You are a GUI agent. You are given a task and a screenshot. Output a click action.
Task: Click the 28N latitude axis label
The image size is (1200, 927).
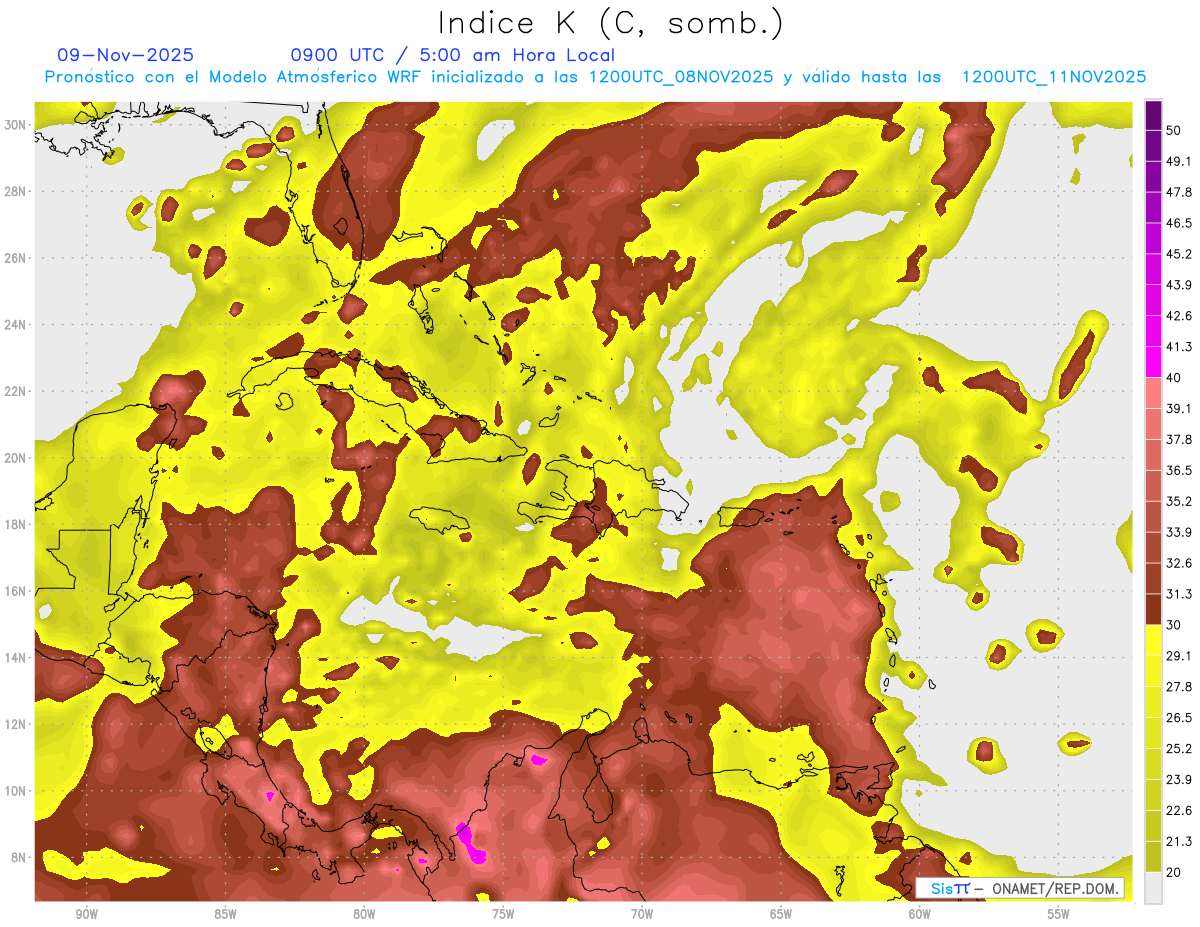click(16, 191)
